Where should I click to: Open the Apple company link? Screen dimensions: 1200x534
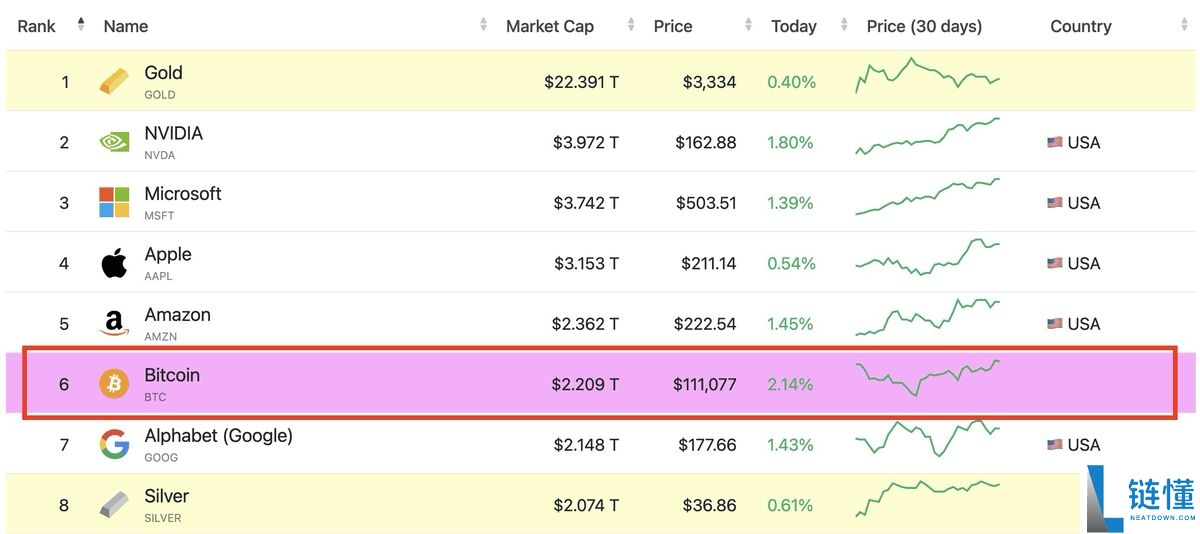coord(168,254)
